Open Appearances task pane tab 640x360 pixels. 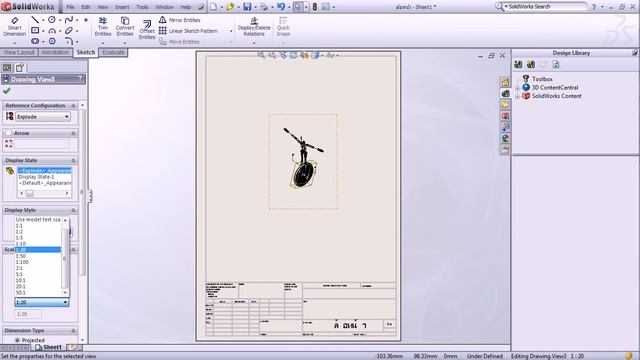click(505, 138)
